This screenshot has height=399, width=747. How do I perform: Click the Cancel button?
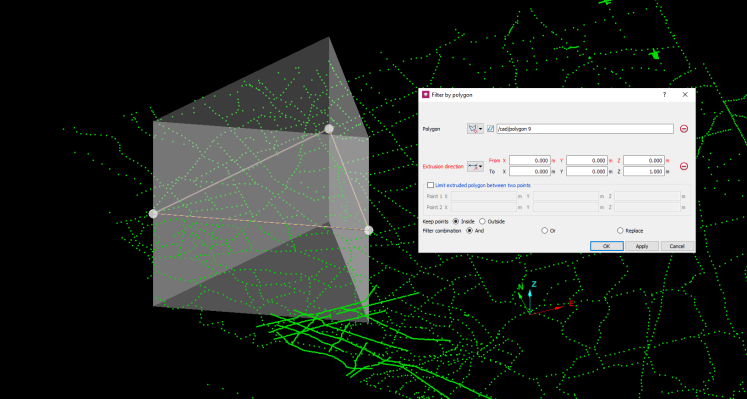click(x=677, y=246)
